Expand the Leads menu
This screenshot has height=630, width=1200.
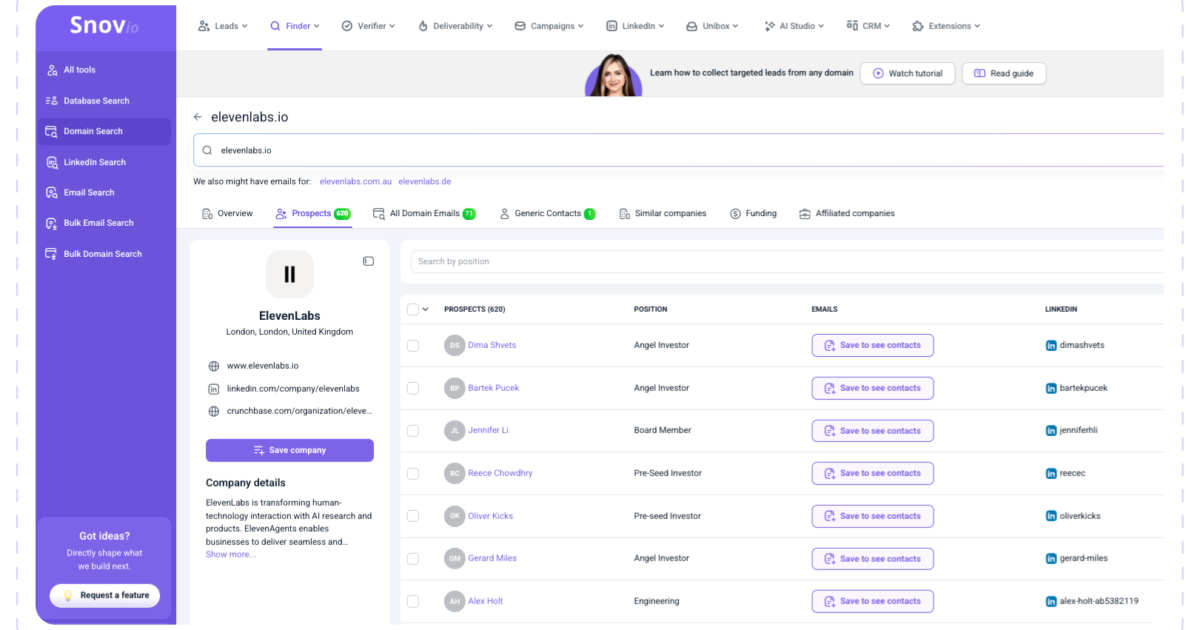coord(223,26)
